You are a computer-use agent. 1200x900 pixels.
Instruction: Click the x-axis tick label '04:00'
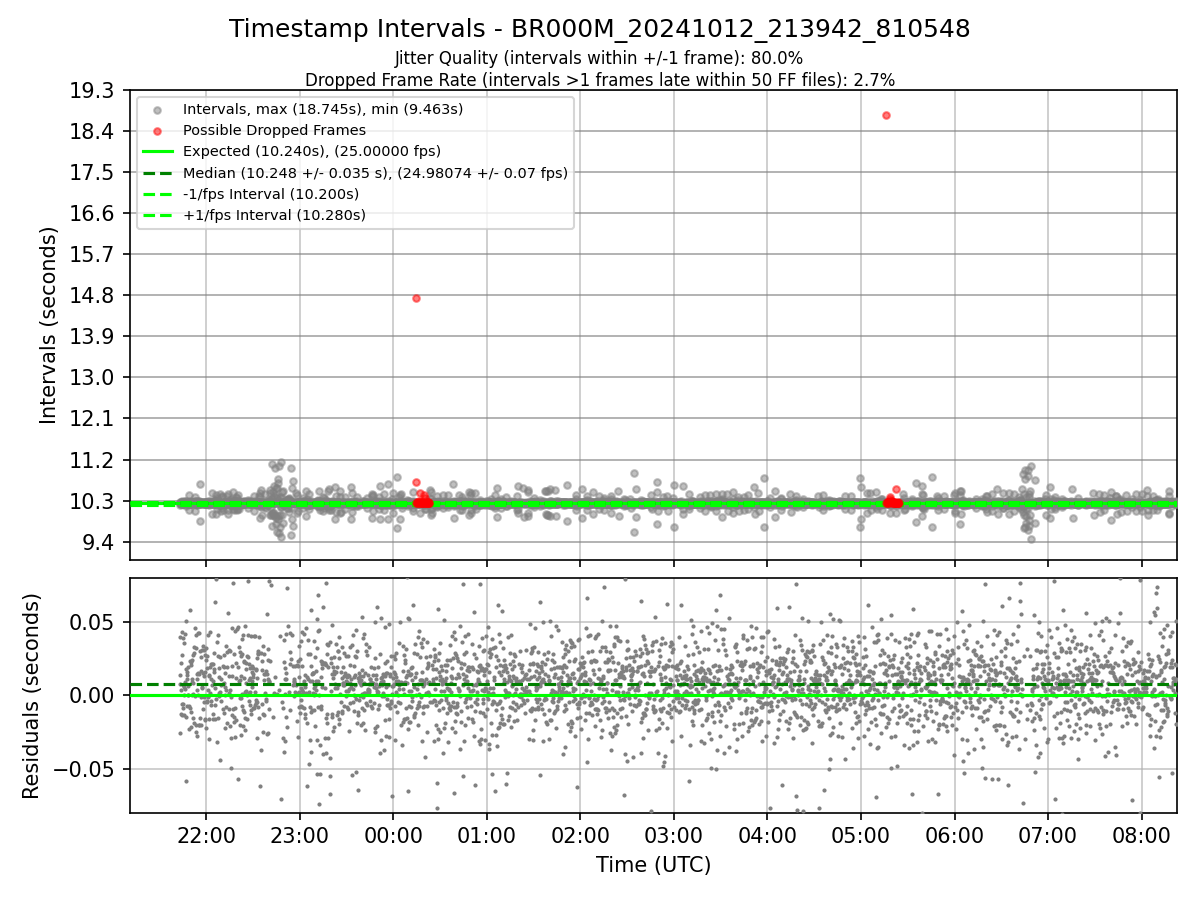(x=767, y=834)
